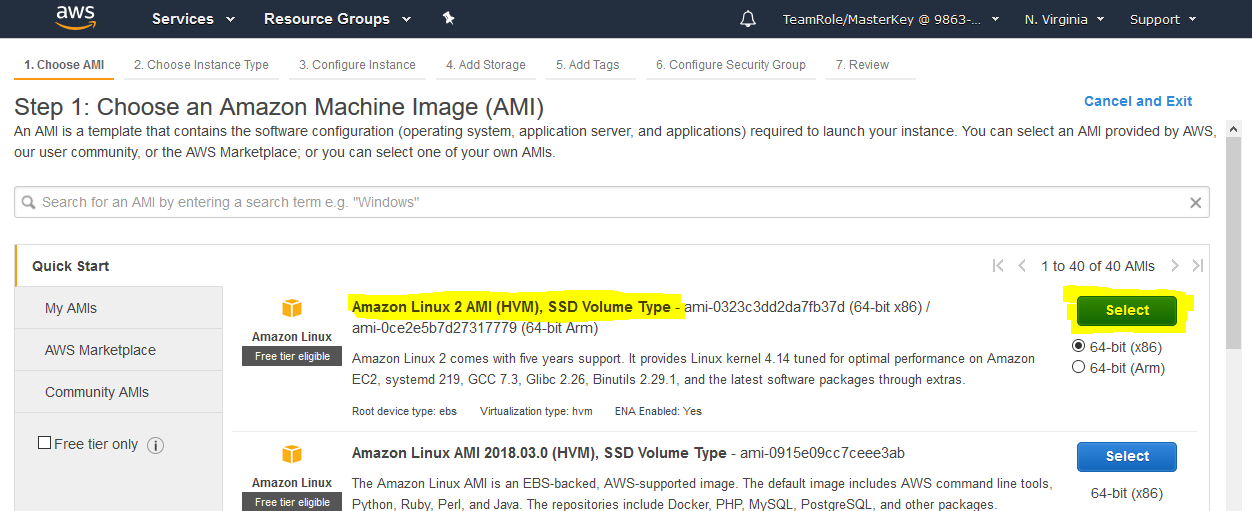Click into the AMI search input field
The width and height of the screenshot is (1252, 511).
point(612,202)
